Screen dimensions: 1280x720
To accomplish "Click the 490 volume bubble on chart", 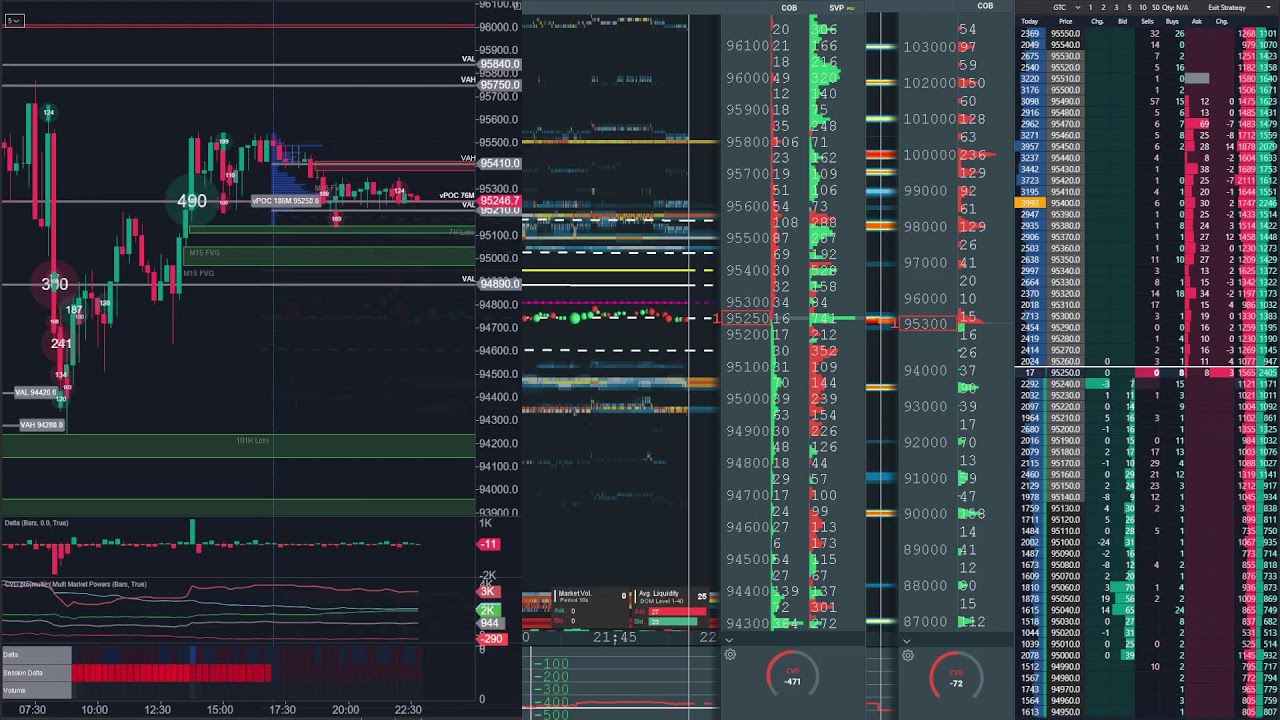I will (x=191, y=201).
